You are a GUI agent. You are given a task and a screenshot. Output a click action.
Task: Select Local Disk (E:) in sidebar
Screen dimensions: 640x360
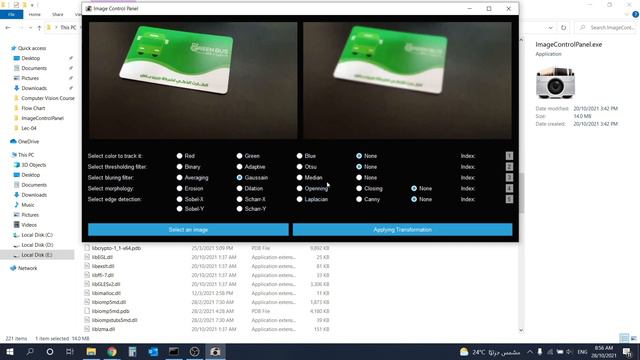point(37,255)
